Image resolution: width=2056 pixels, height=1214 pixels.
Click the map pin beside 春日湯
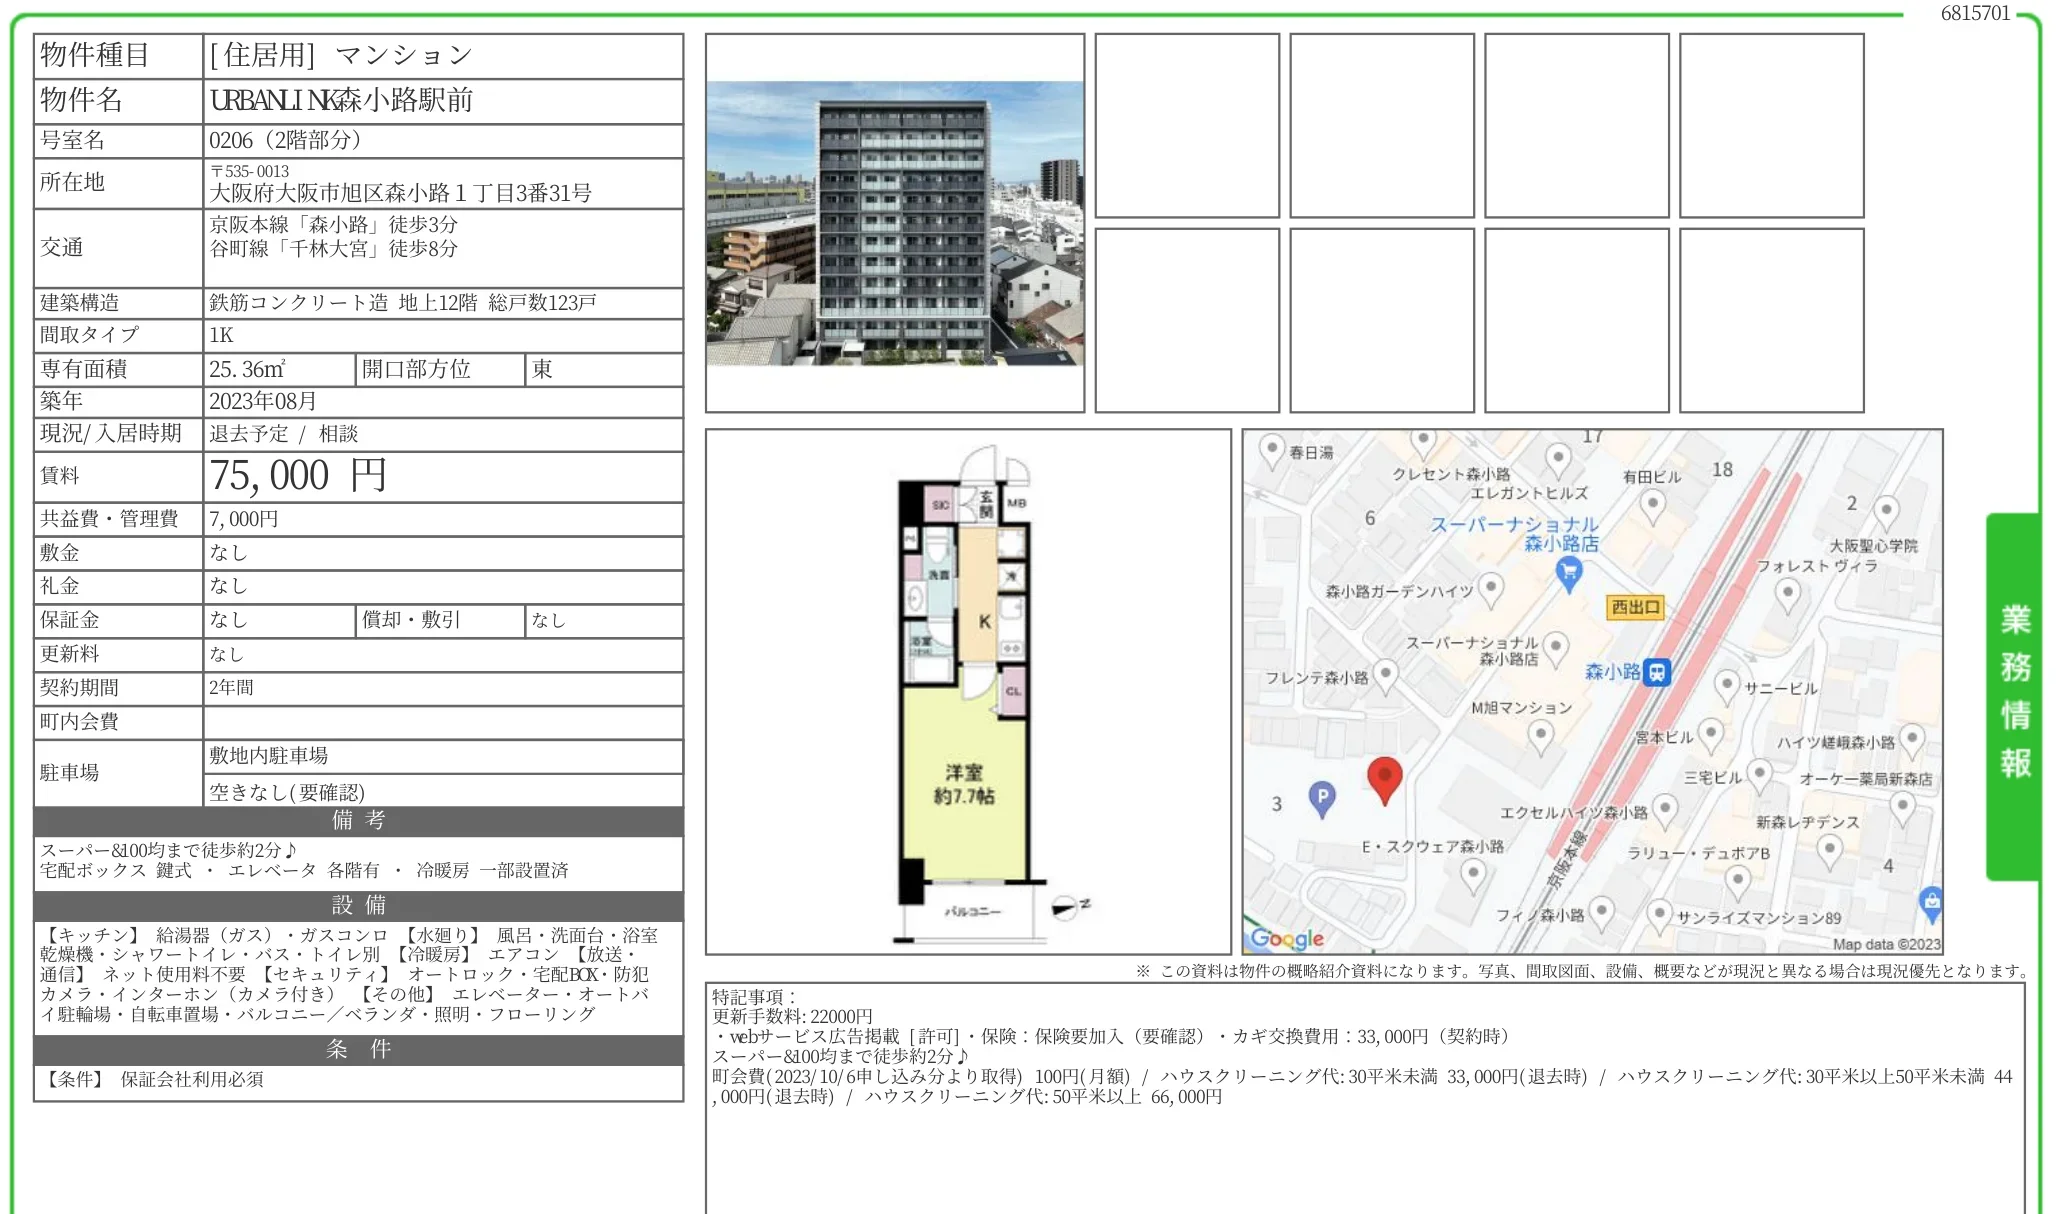pyautogui.click(x=1271, y=451)
